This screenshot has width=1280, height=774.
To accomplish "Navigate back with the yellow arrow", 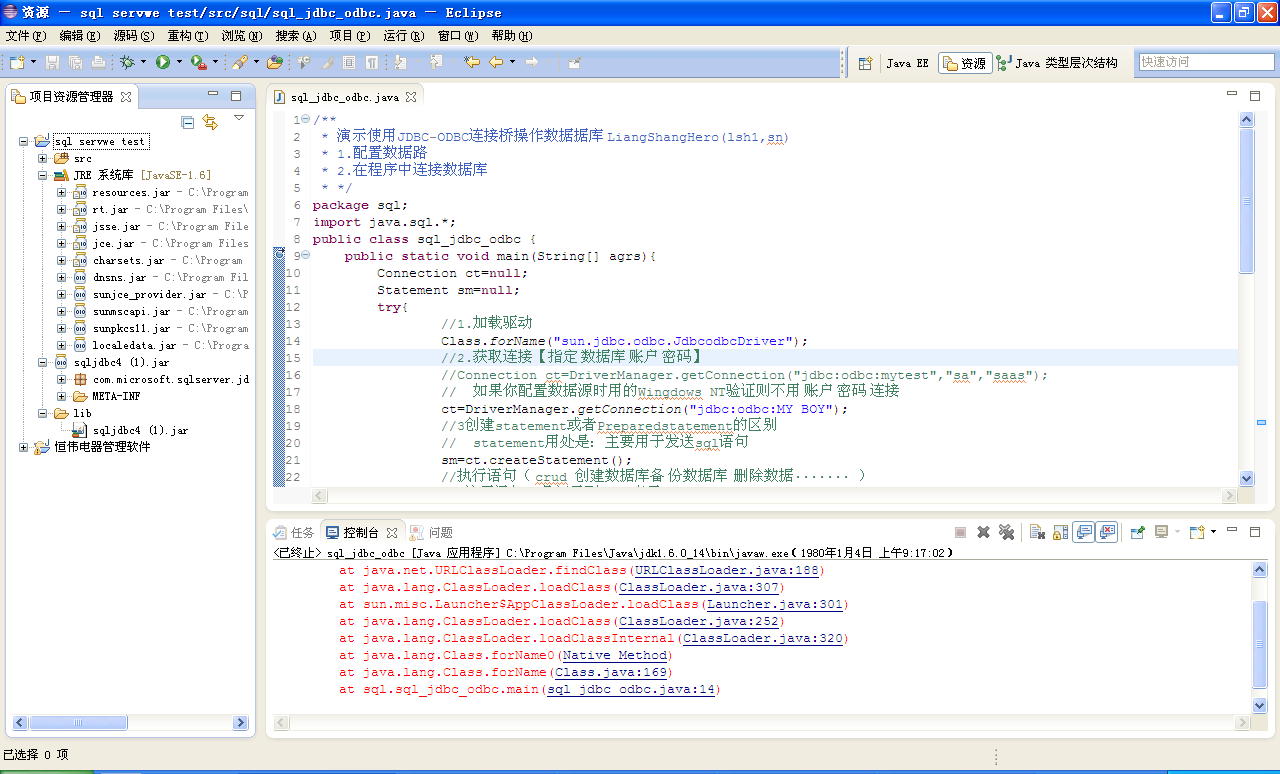I will click(496, 62).
